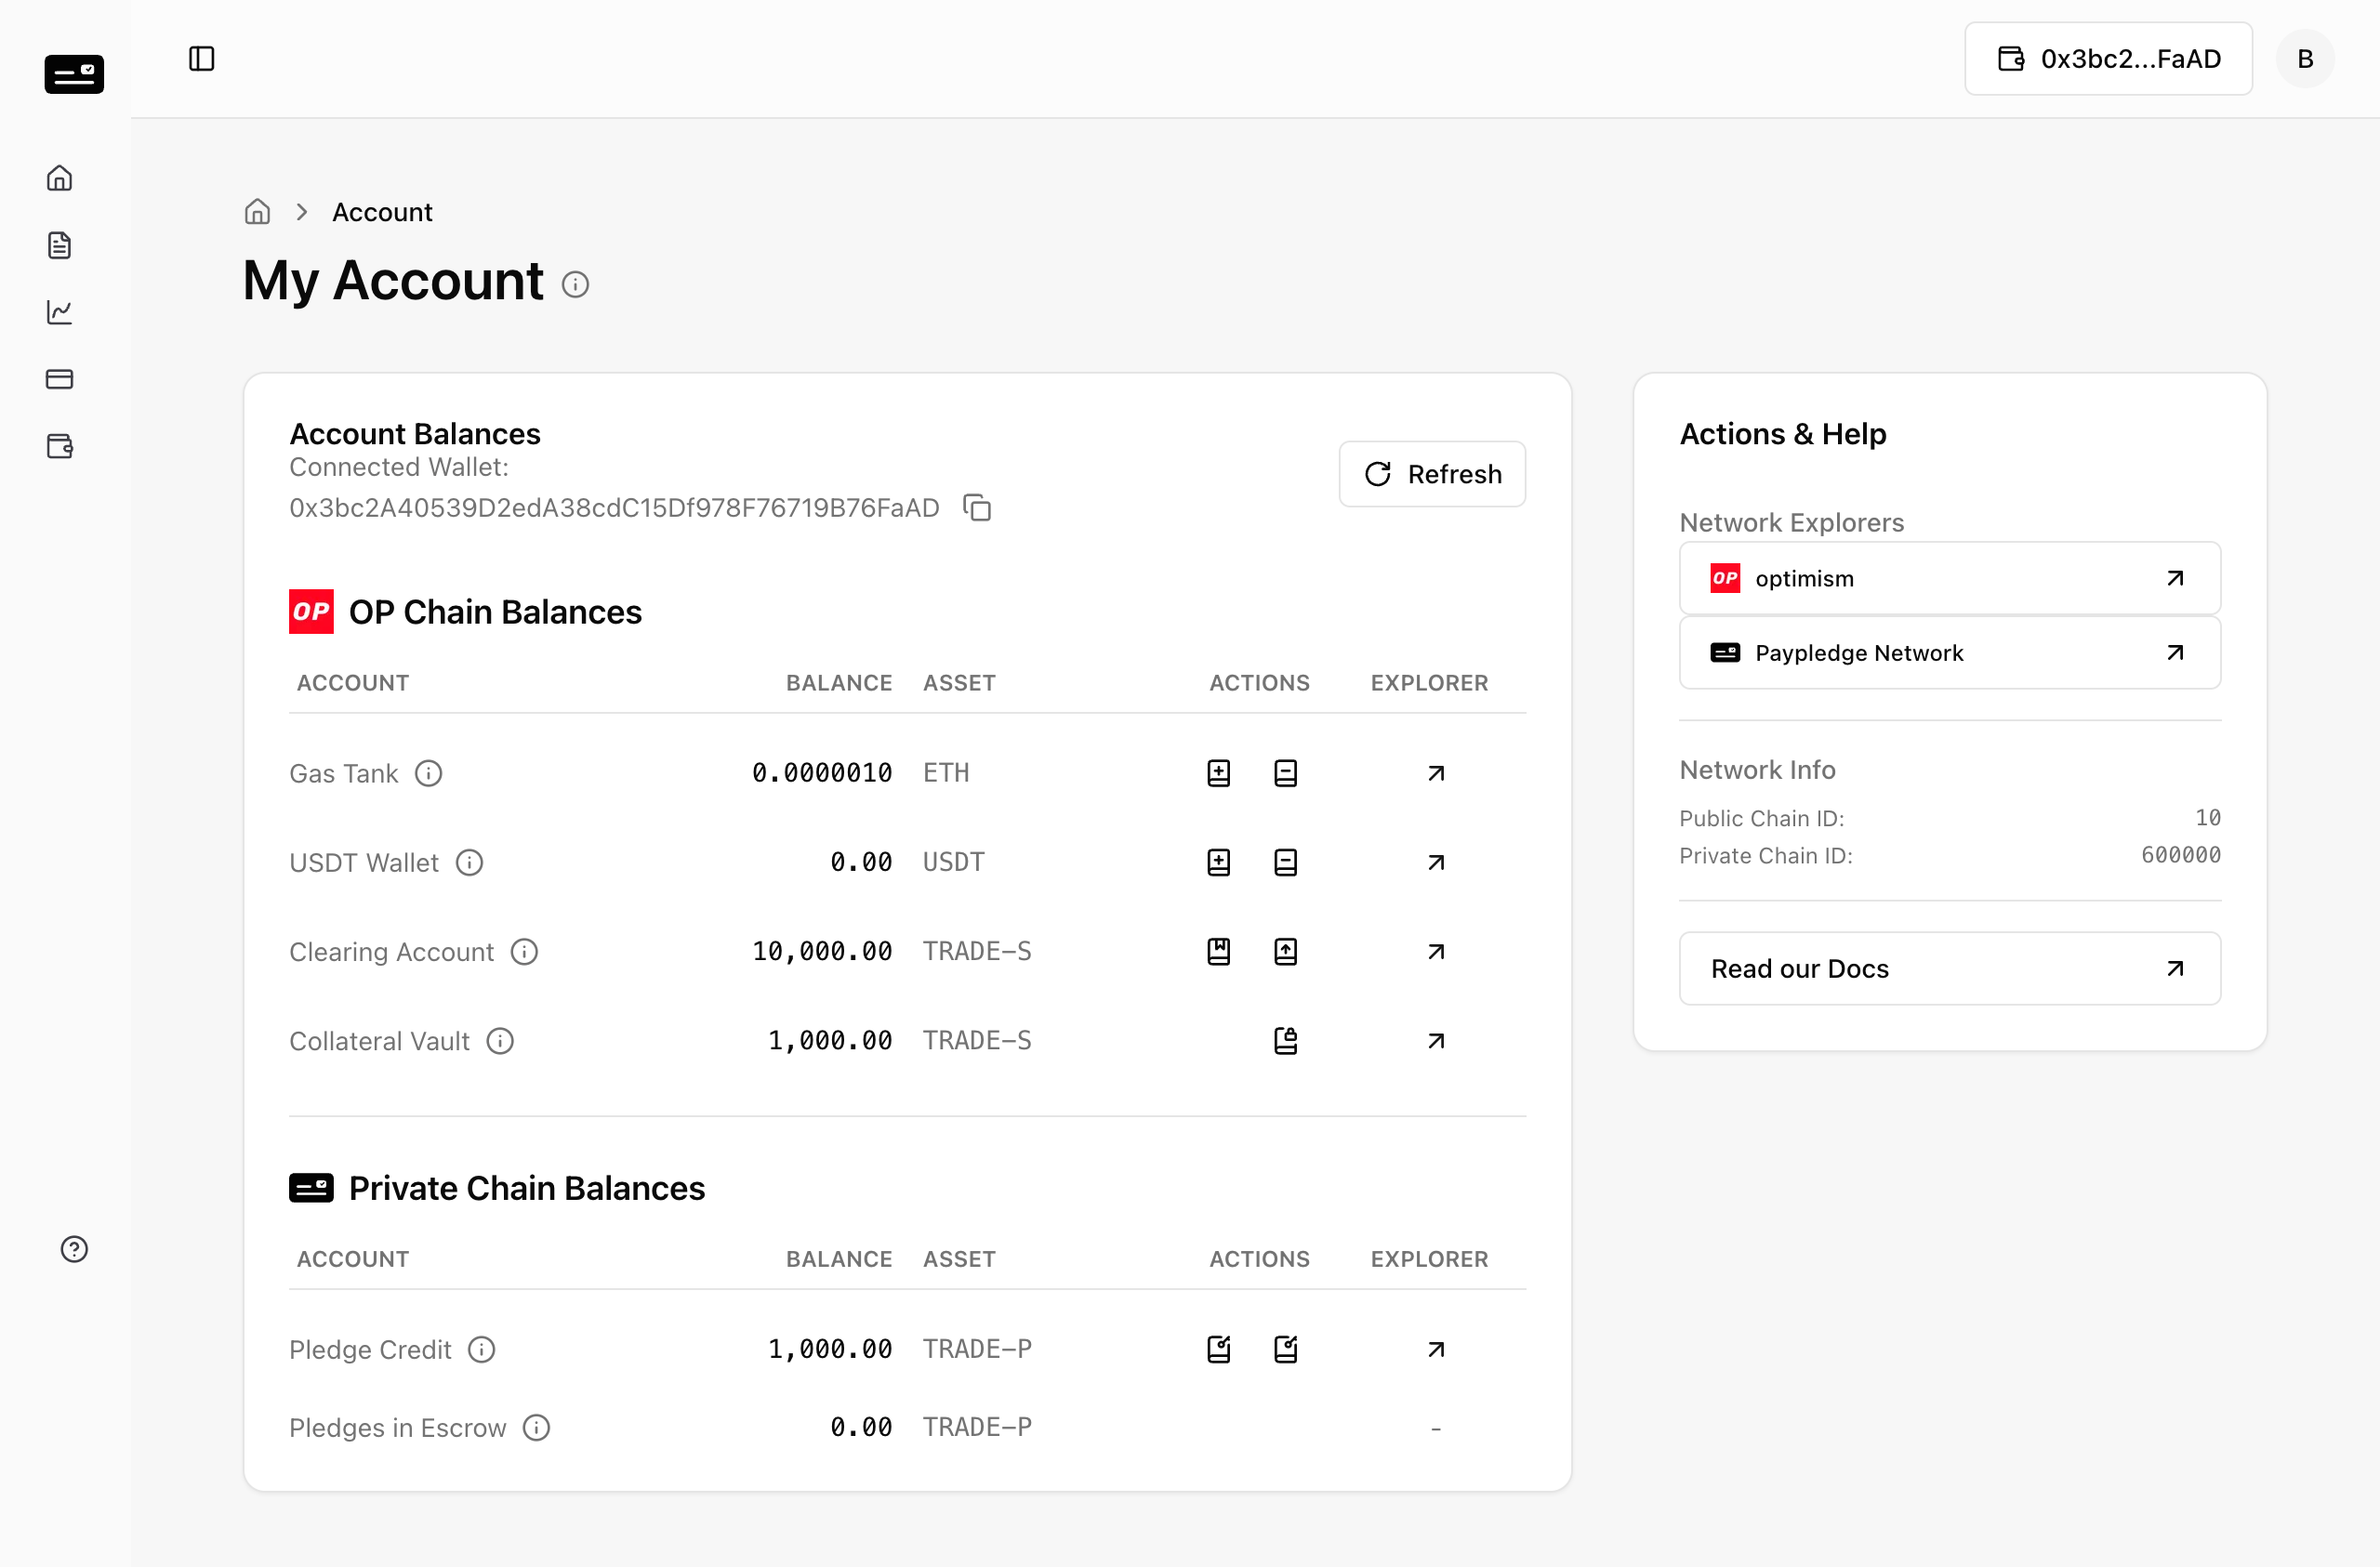
Task: Click the Clearing Account info icon
Action: tap(525, 951)
